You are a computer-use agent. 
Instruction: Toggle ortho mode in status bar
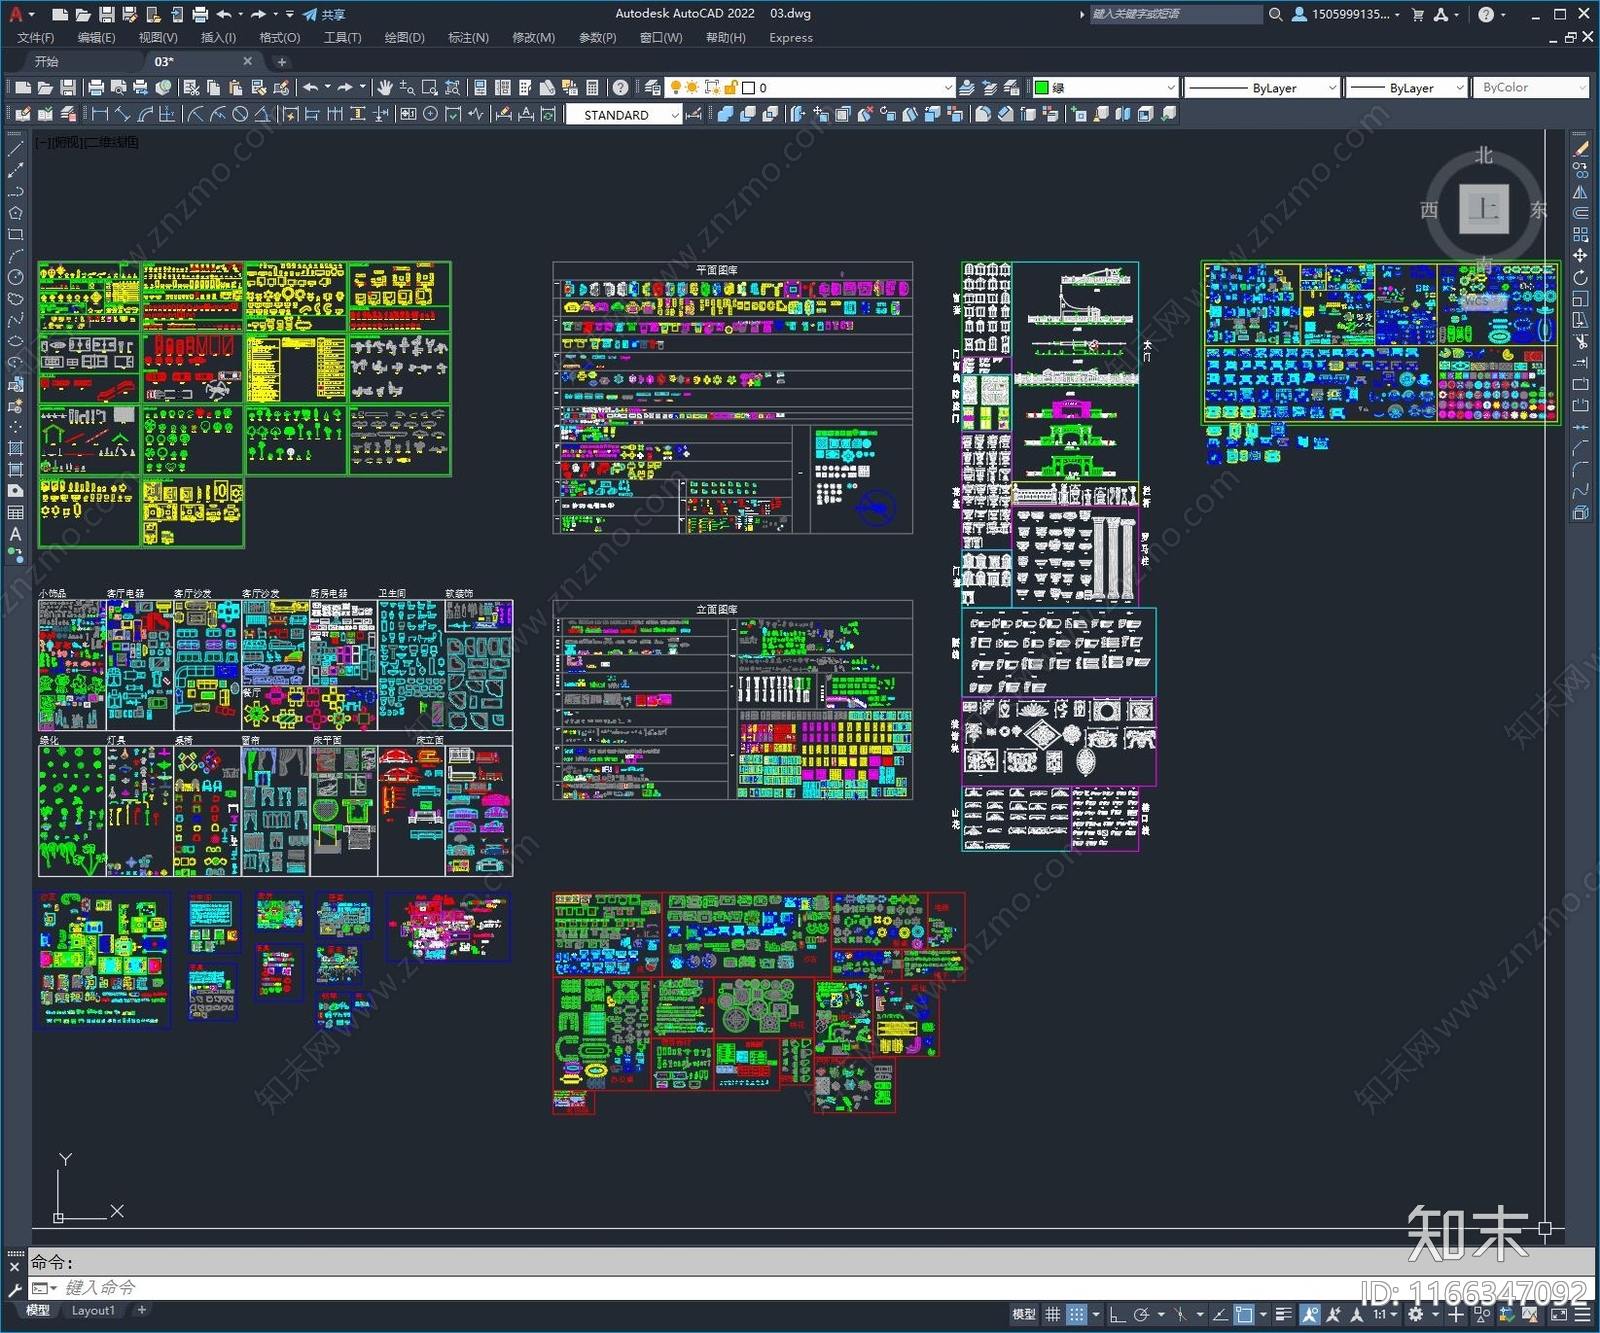coord(1117,1314)
